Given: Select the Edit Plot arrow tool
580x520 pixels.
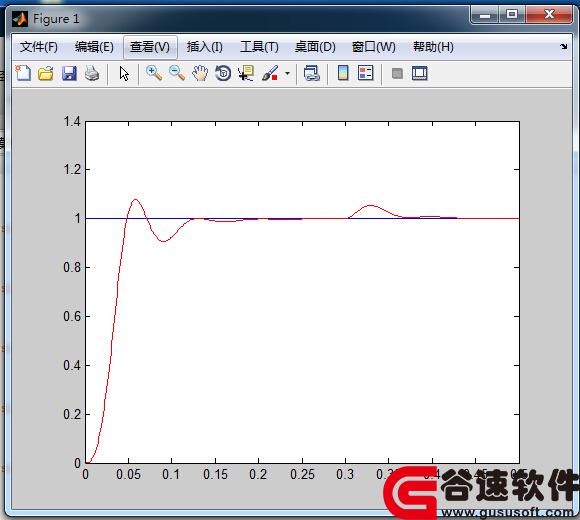Looking at the screenshot, I should click(124, 73).
